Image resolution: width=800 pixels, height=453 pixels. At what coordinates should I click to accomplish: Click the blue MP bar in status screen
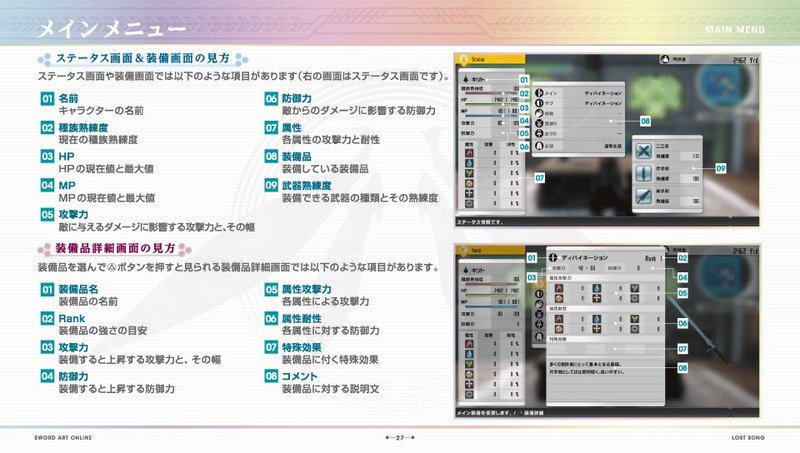pyautogui.click(x=490, y=116)
